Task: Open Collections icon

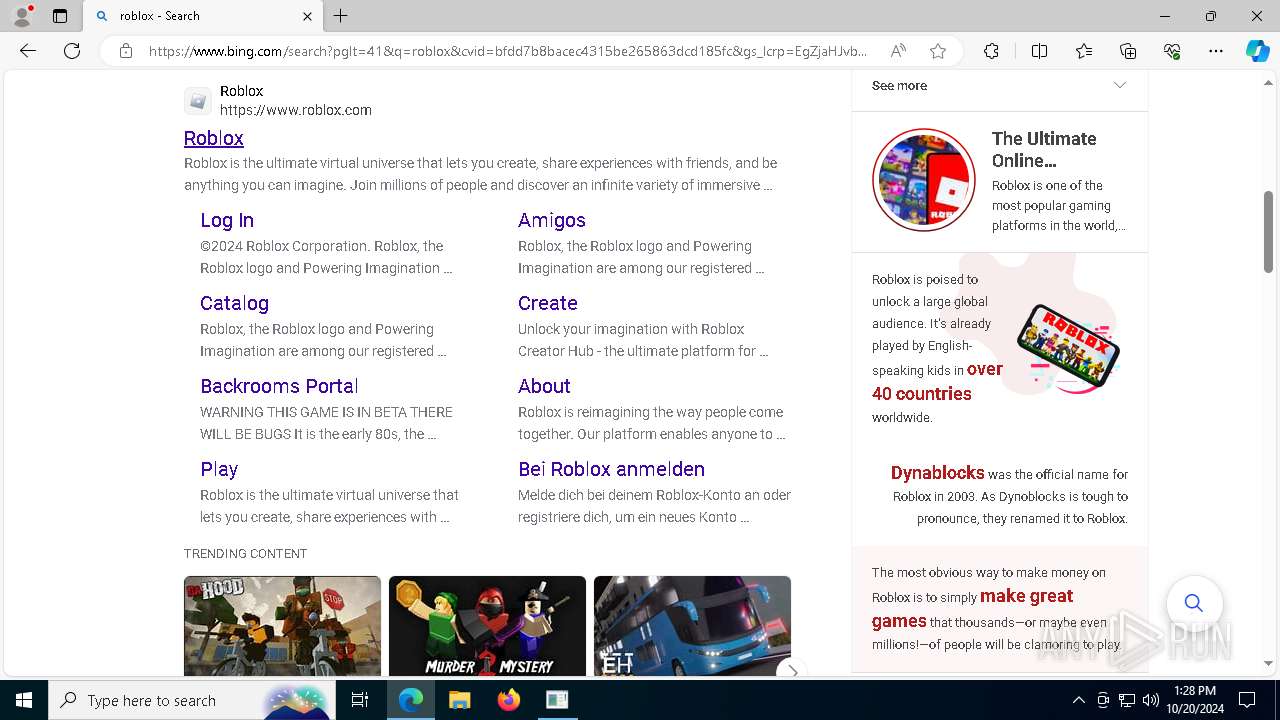Action: 1128,51
